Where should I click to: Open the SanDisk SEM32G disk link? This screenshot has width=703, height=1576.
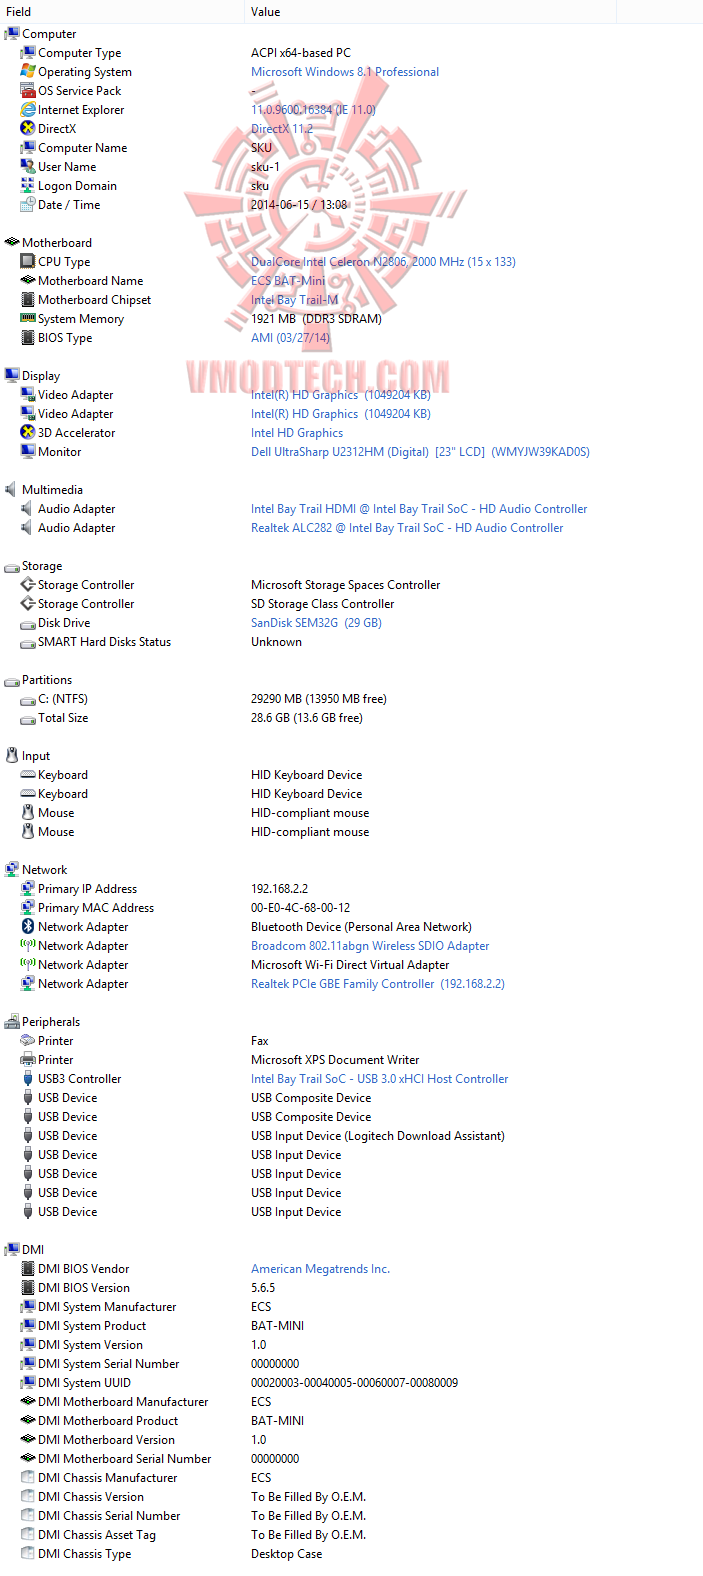(316, 623)
